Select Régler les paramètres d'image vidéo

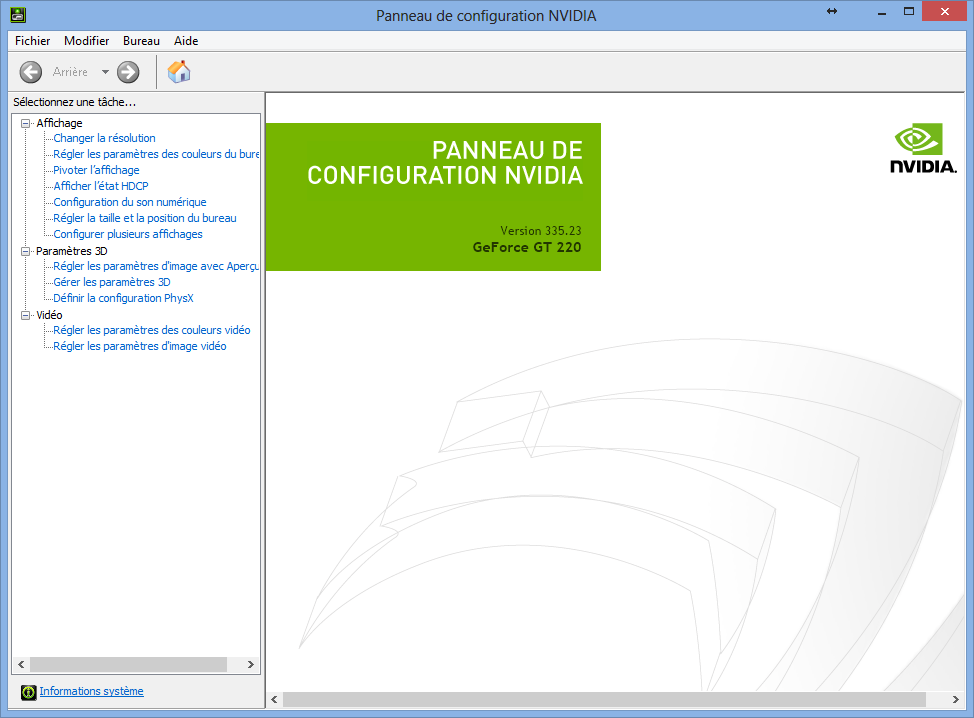tap(140, 346)
